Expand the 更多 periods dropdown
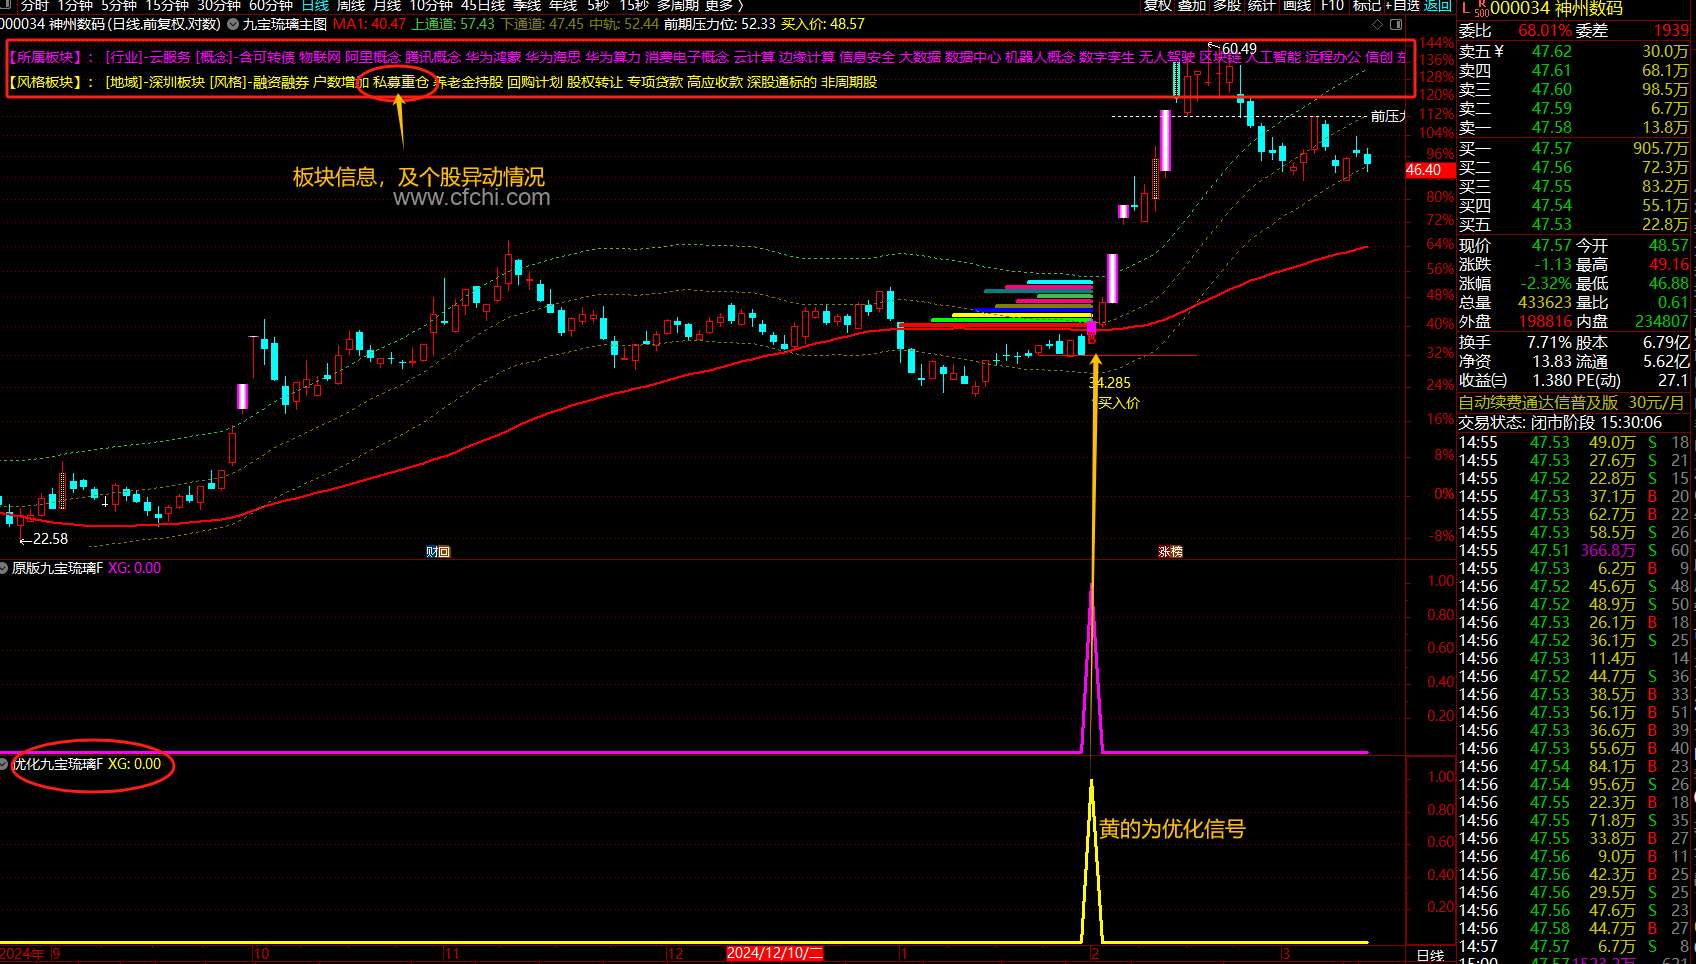1696x964 pixels. click(x=724, y=5)
